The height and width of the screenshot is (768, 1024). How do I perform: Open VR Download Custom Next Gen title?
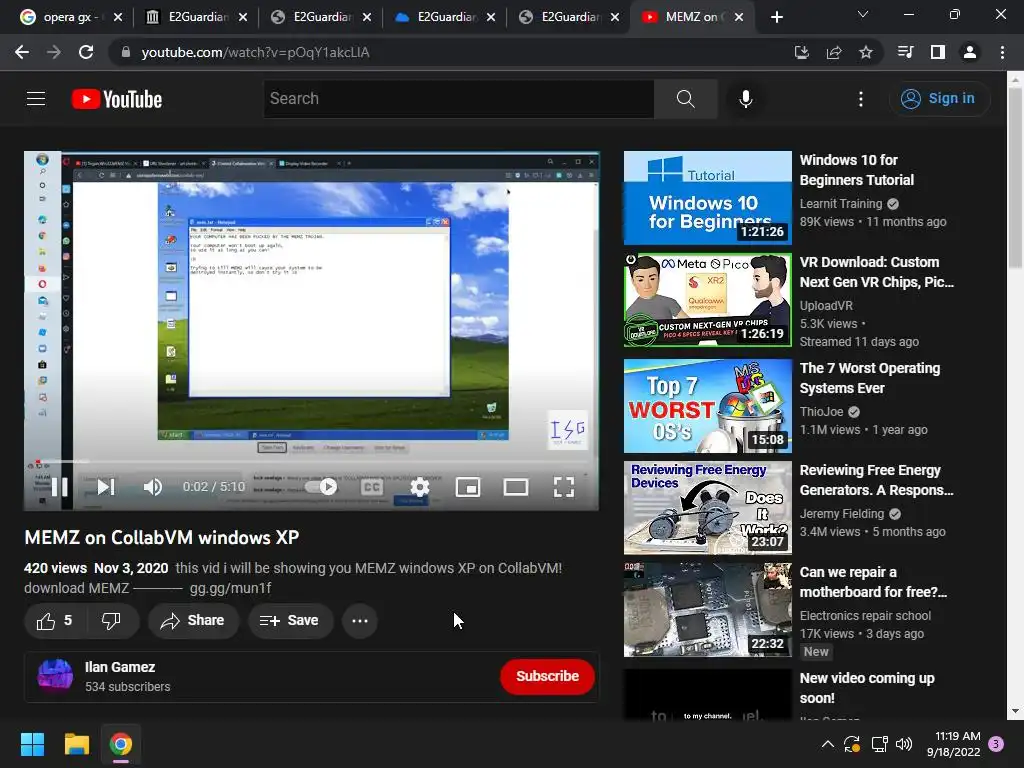[x=876, y=272]
